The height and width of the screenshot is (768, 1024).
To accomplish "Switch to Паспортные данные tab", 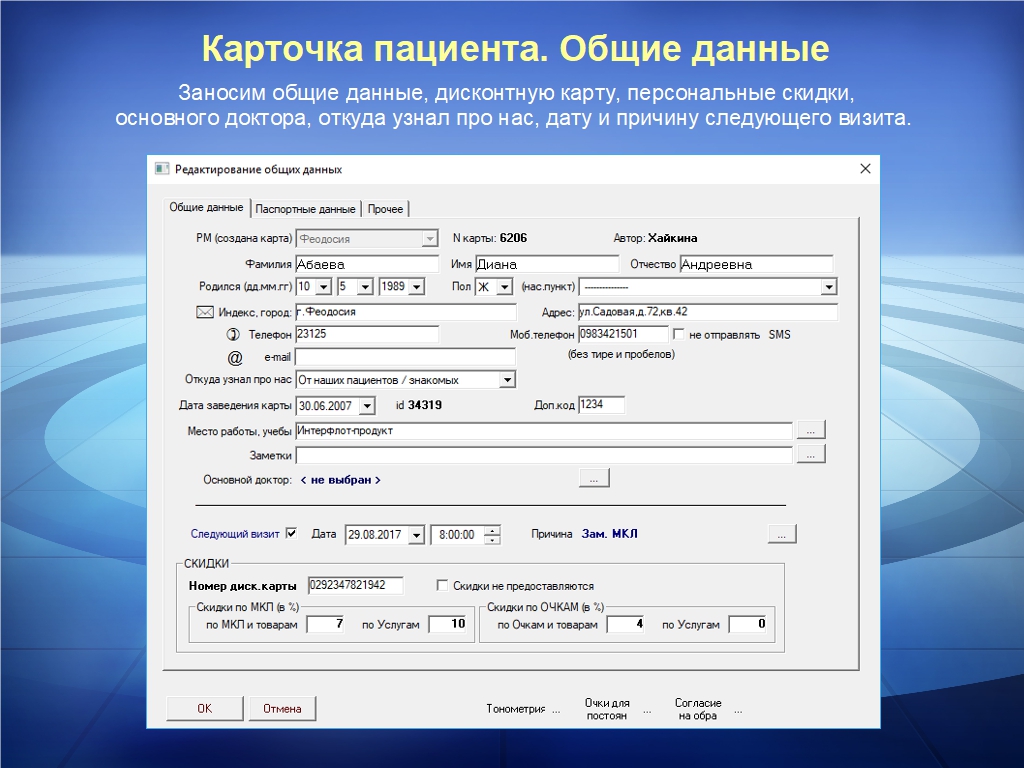I will [305, 209].
